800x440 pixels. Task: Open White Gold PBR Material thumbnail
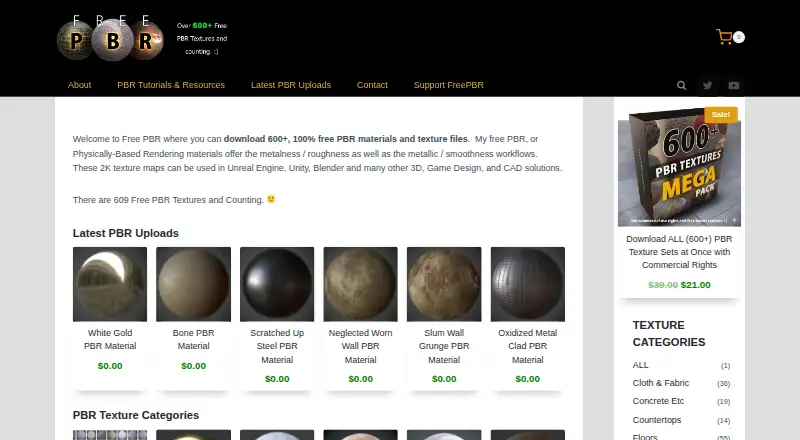(110, 284)
